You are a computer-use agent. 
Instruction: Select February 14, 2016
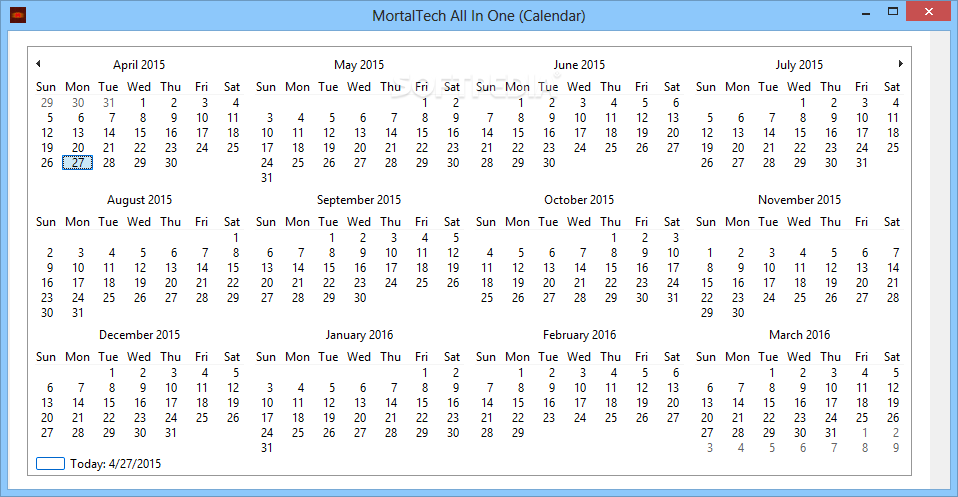click(x=487, y=403)
